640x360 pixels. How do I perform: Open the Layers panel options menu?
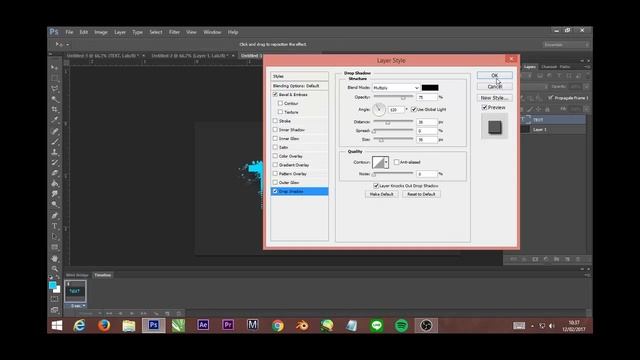tap(587, 67)
